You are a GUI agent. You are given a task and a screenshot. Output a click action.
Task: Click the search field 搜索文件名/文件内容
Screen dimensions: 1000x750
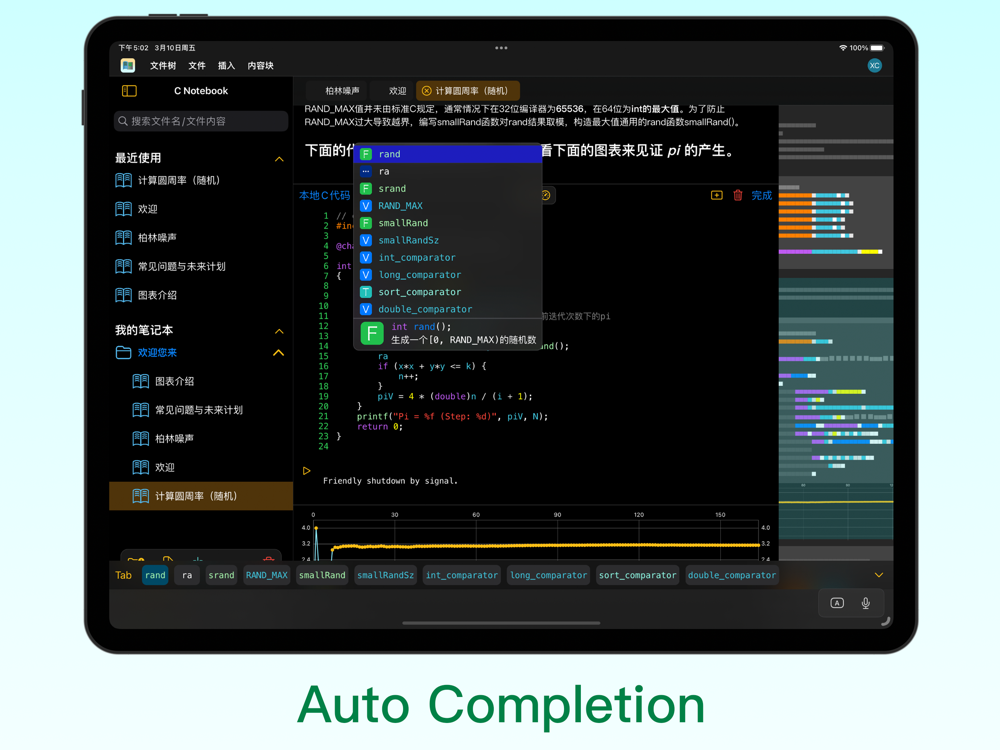click(x=201, y=121)
